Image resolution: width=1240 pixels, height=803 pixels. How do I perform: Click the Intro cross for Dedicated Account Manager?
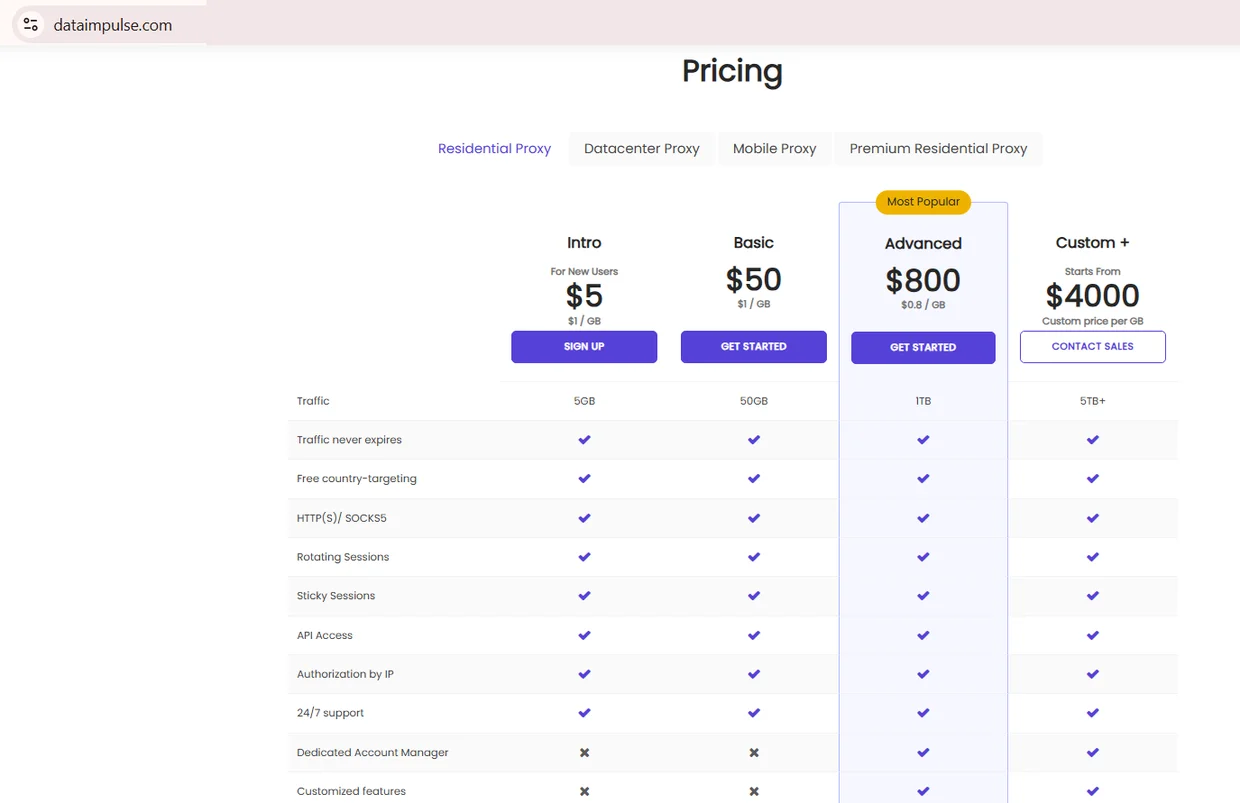(x=584, y=752)
